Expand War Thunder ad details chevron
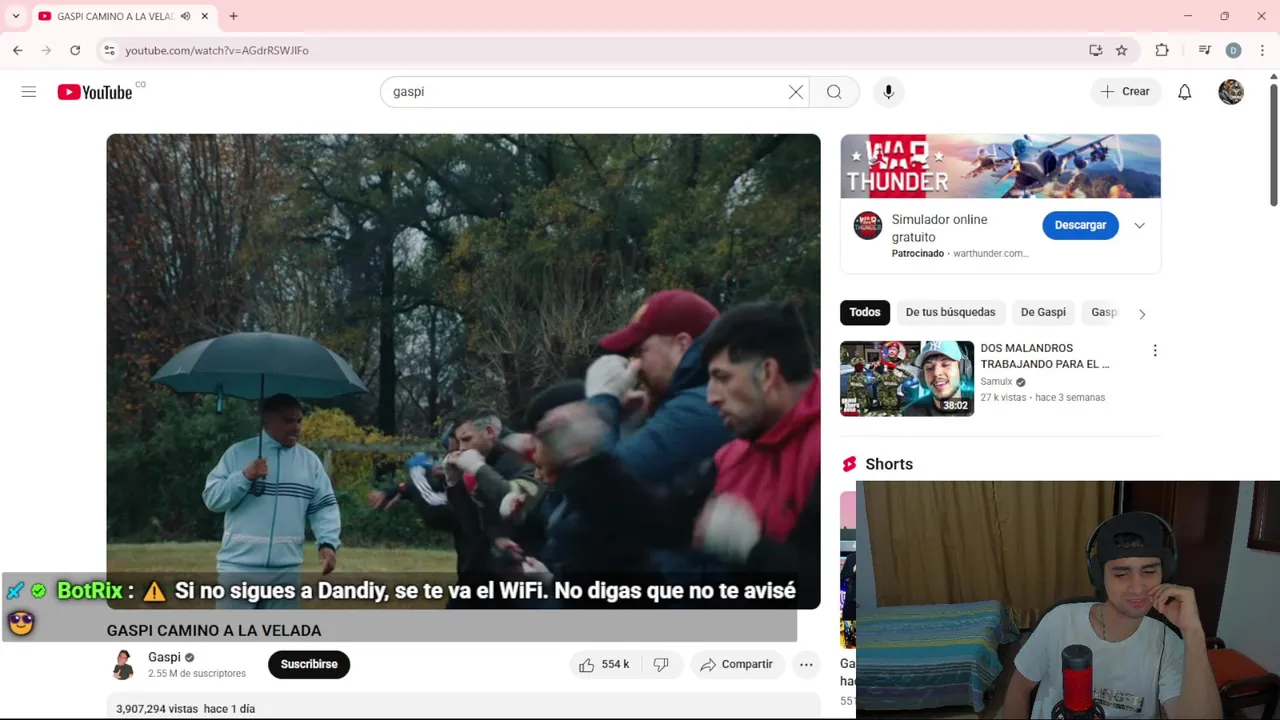 pyautogui.click(x=1139, y=226)
